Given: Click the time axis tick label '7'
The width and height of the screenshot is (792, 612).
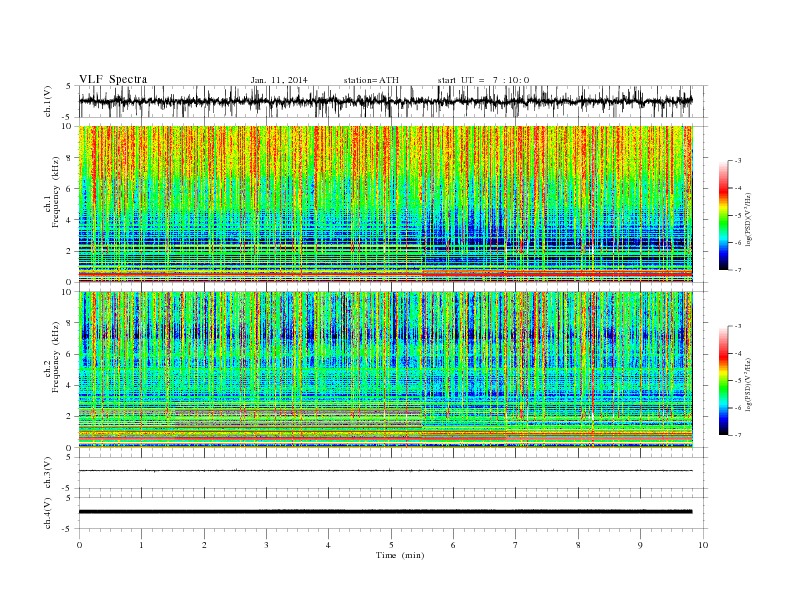Looking at the screenshot, I should point(516,545).
